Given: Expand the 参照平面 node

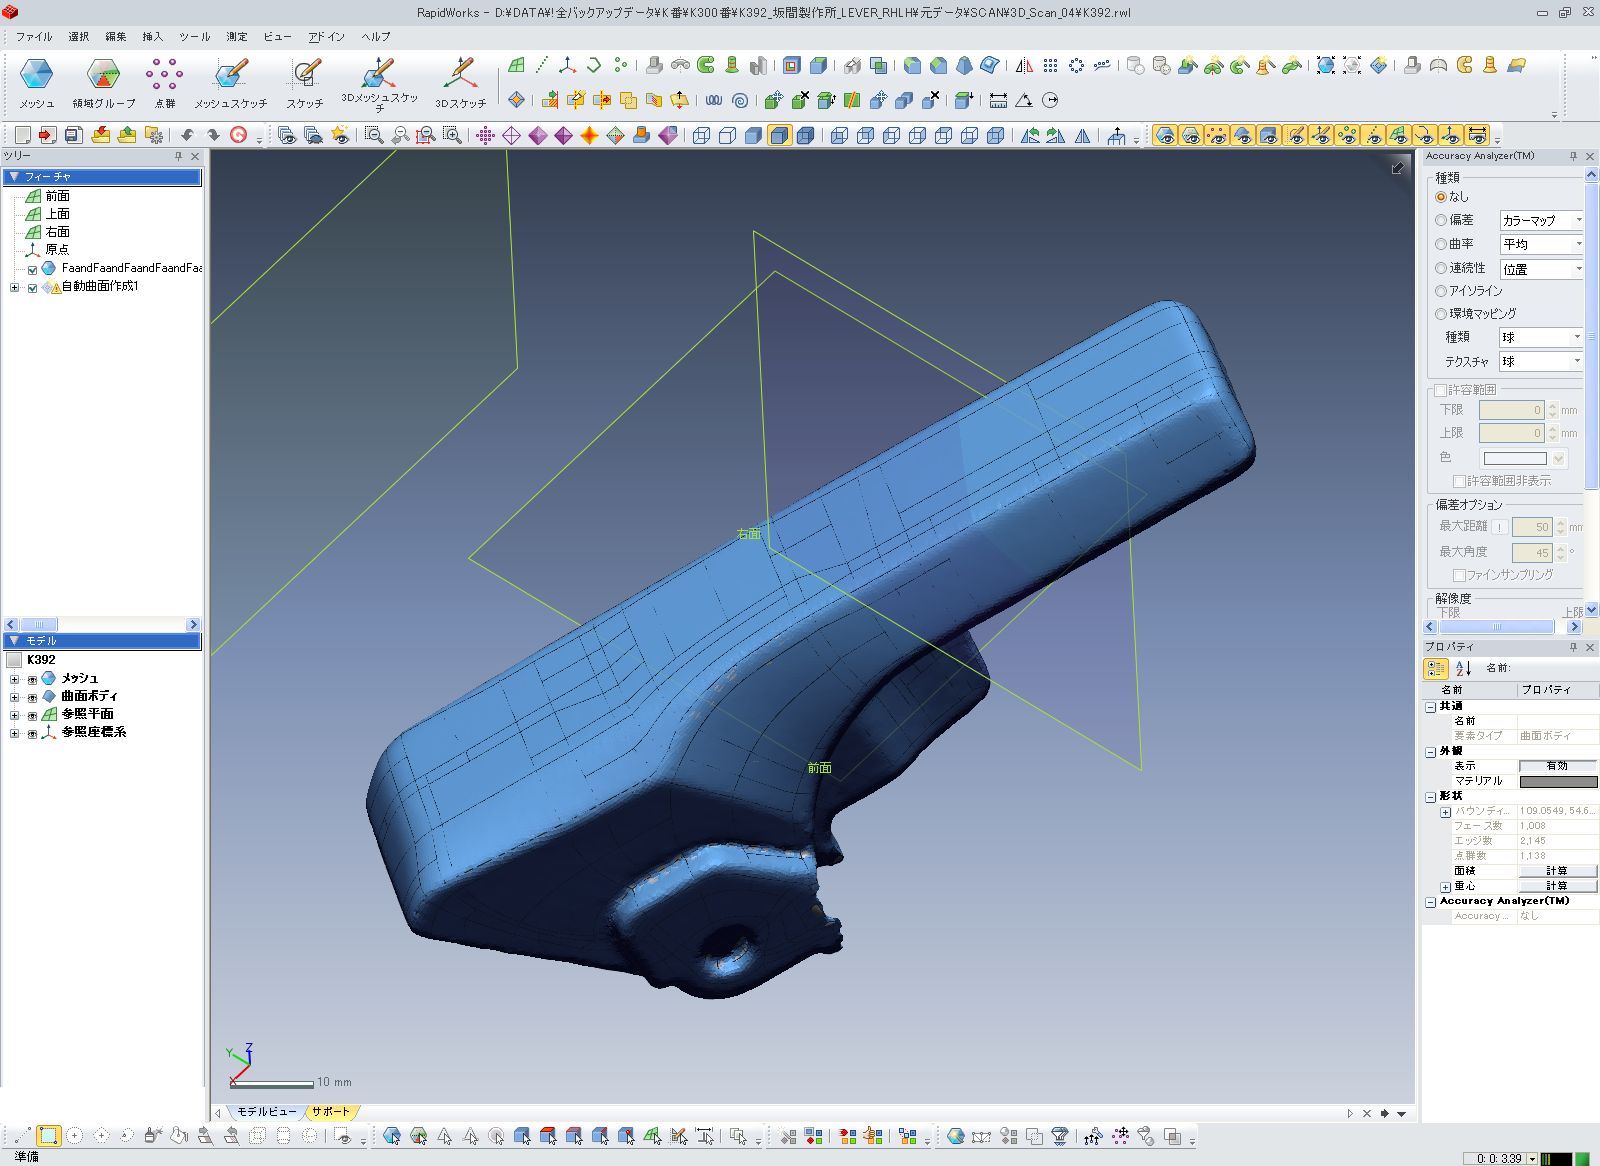Looking at the screenshot, I should (x=14, y=715).
